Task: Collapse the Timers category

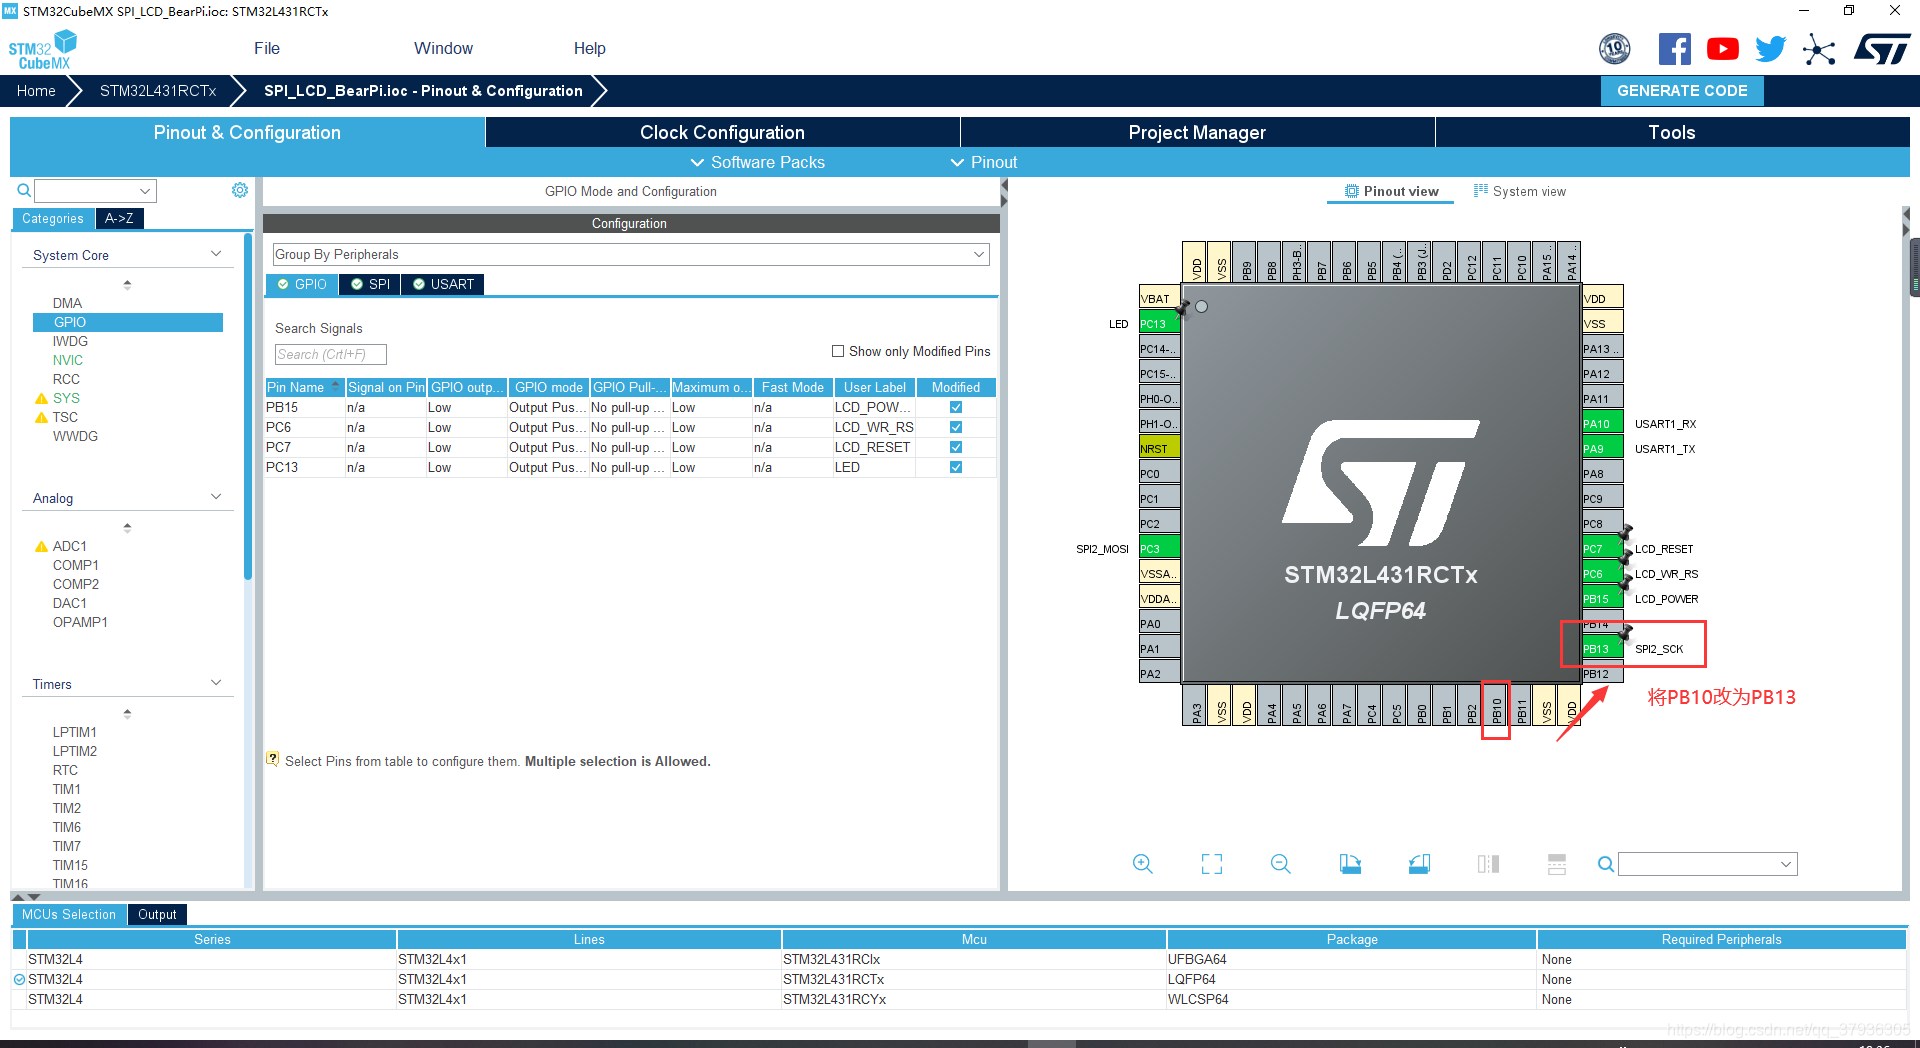Action: [x=216, y=683]
